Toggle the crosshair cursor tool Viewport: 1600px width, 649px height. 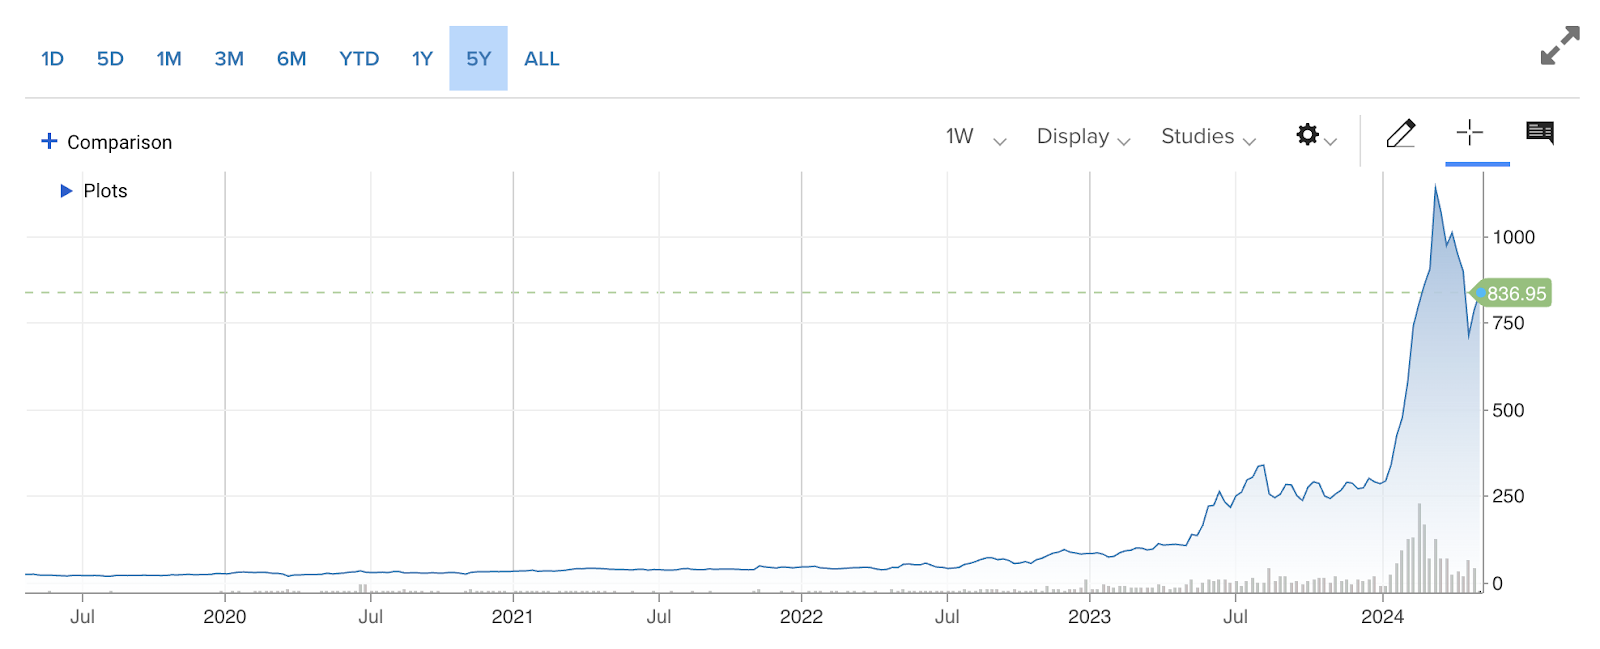pyautogui.click(x=1469, y=133)
